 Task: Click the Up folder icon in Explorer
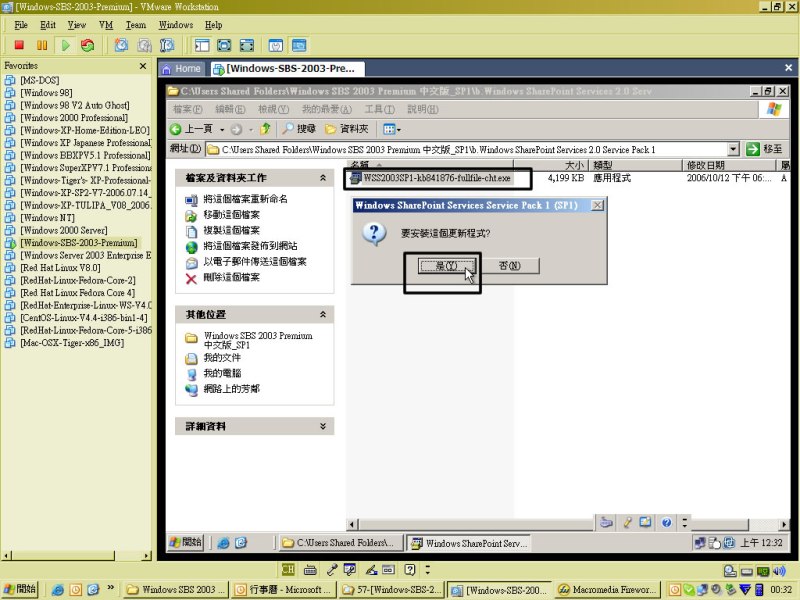click(x=265, y=129)
